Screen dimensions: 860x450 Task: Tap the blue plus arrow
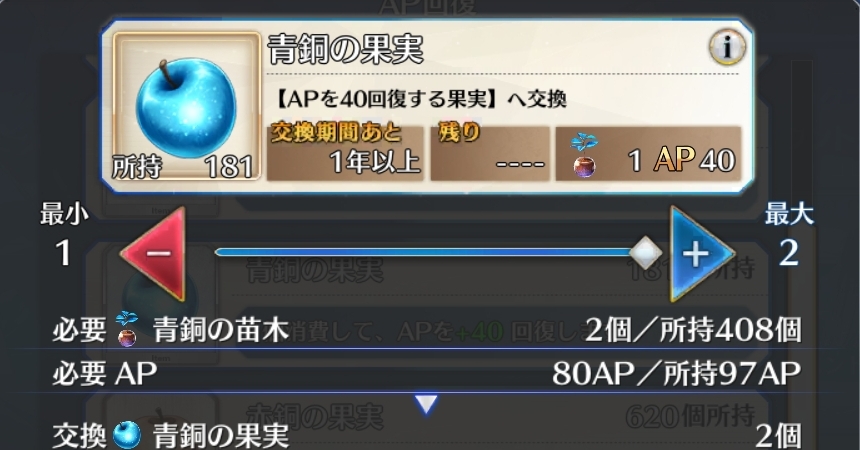point(701,254)
